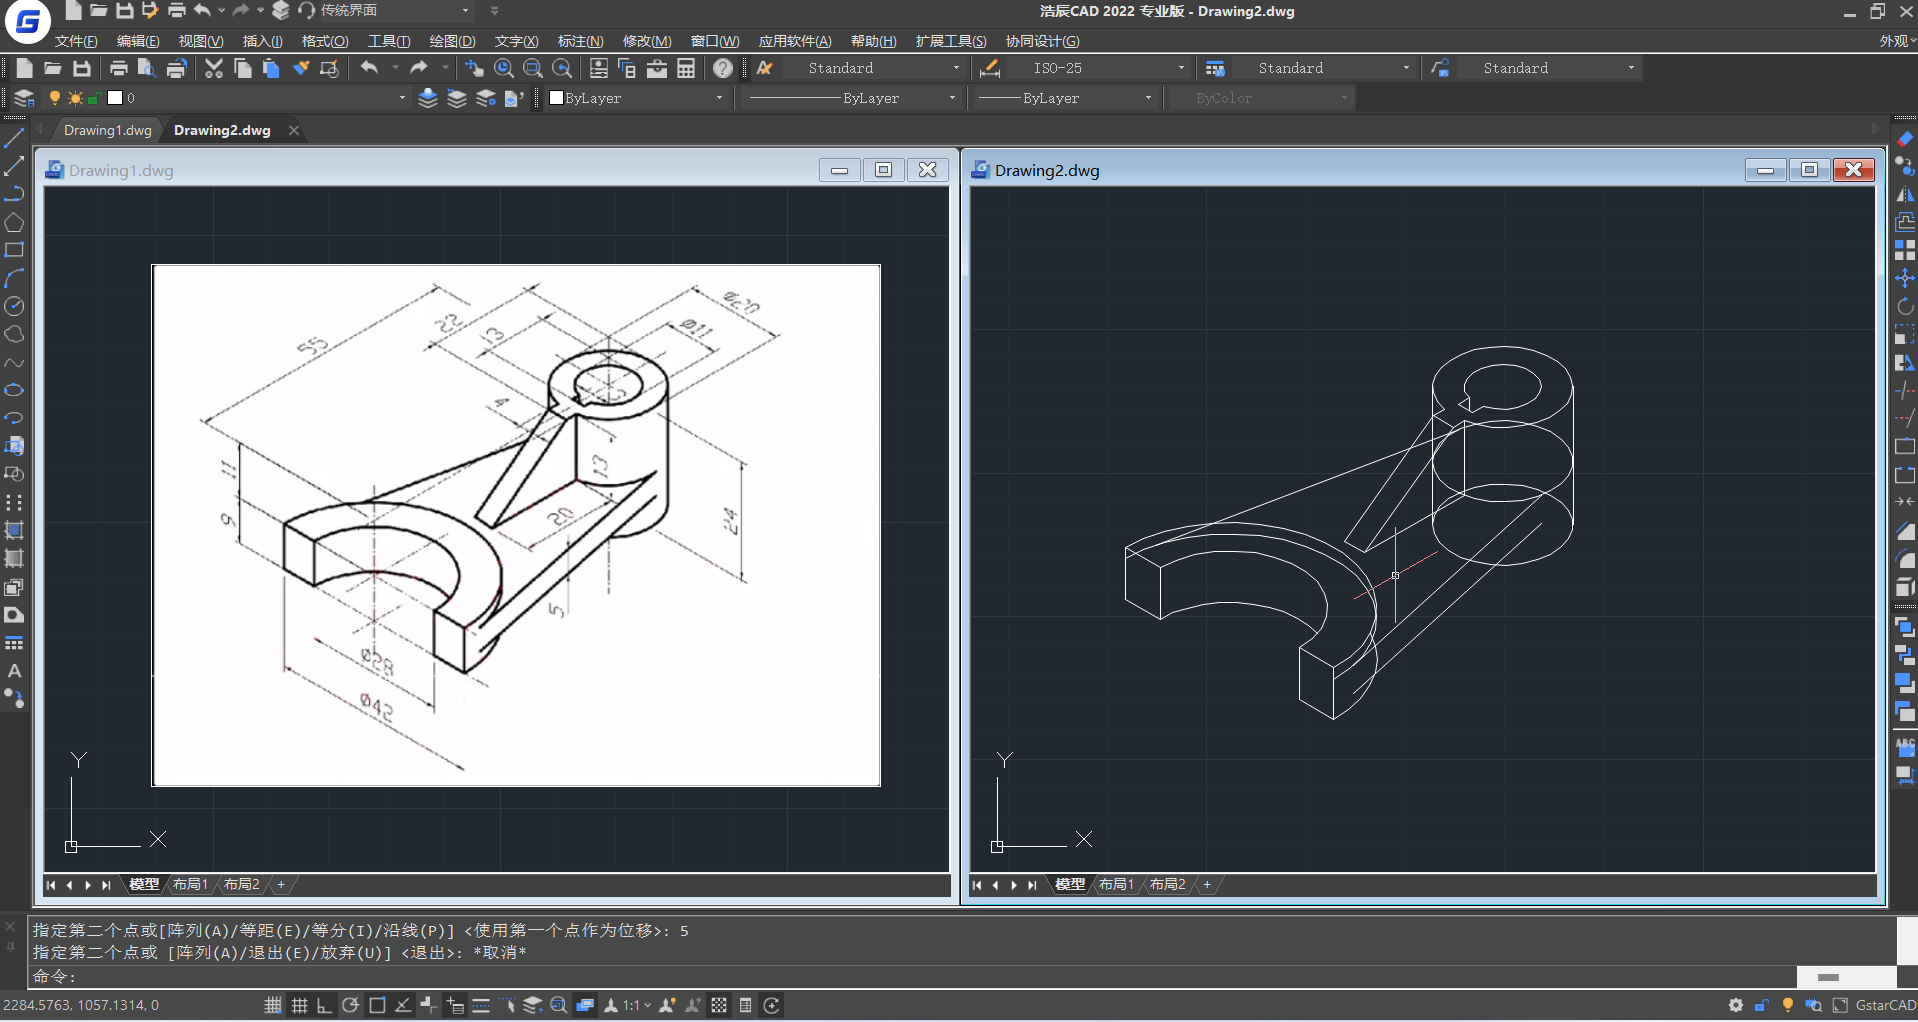Click the Print Preview icon

[x=146, y=68]
